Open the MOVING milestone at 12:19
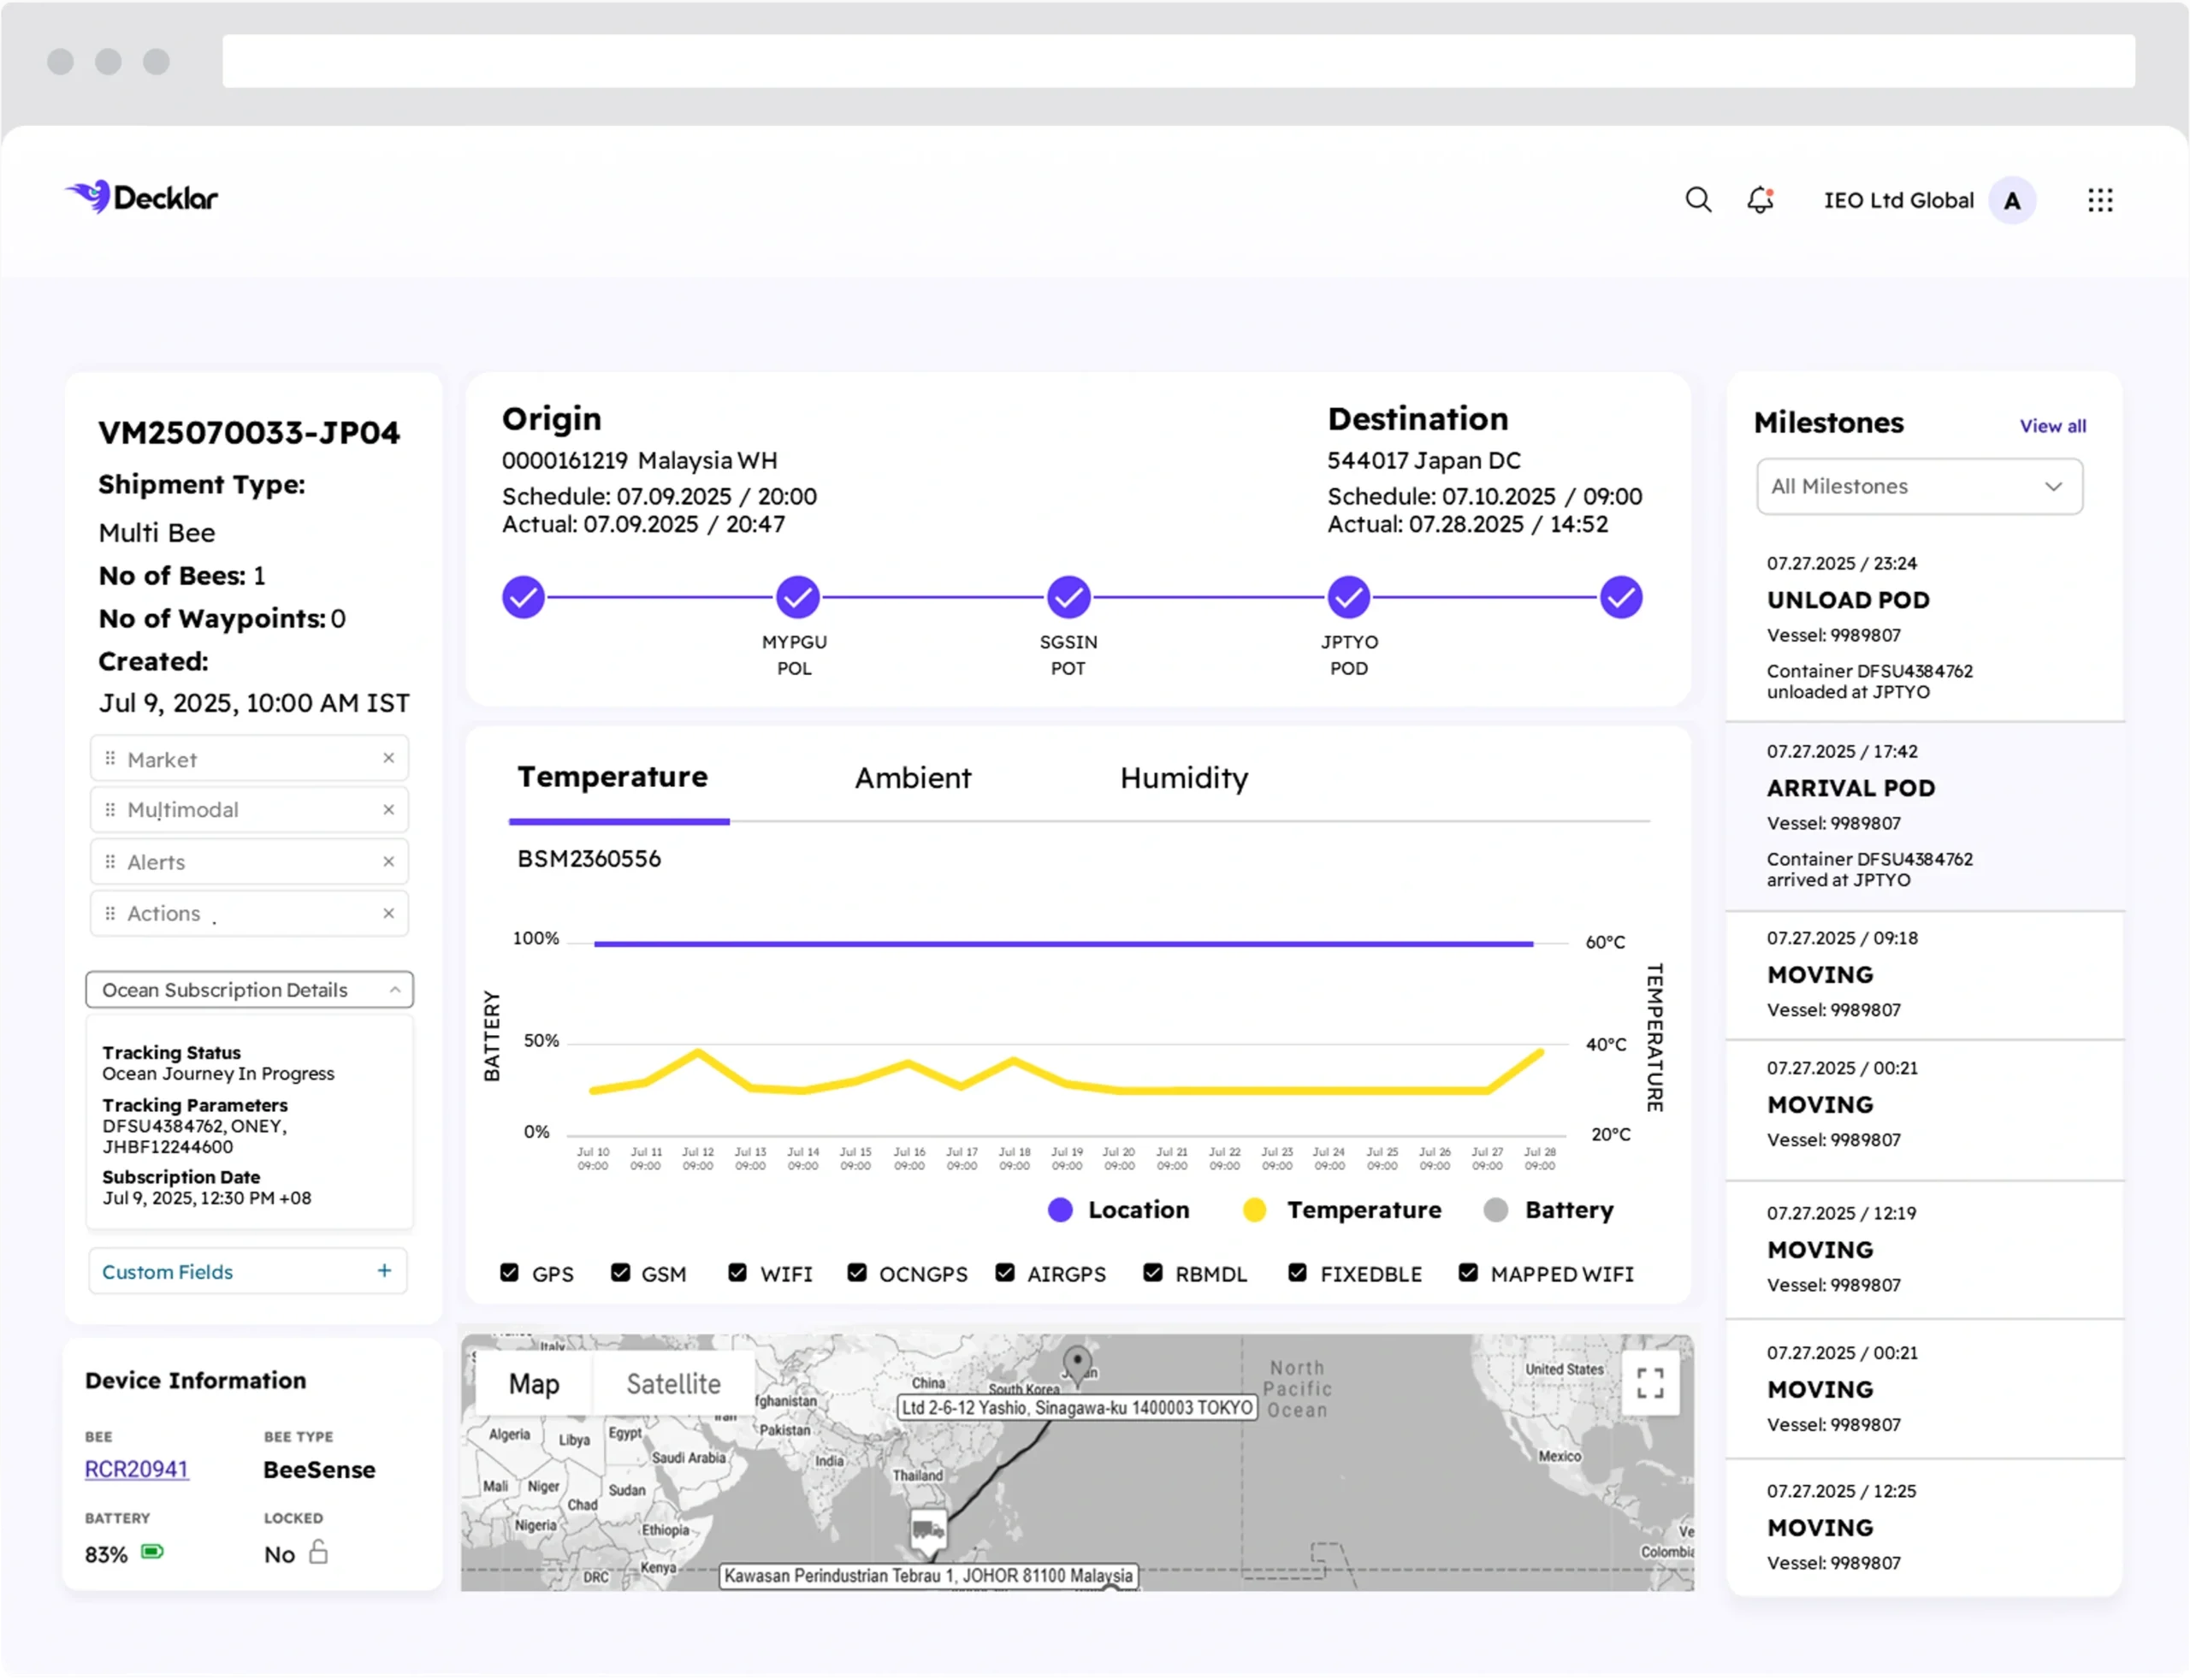The height and width of the screenshot is (1680, 2190). pyautogui.click(x=1923, y=1250)
